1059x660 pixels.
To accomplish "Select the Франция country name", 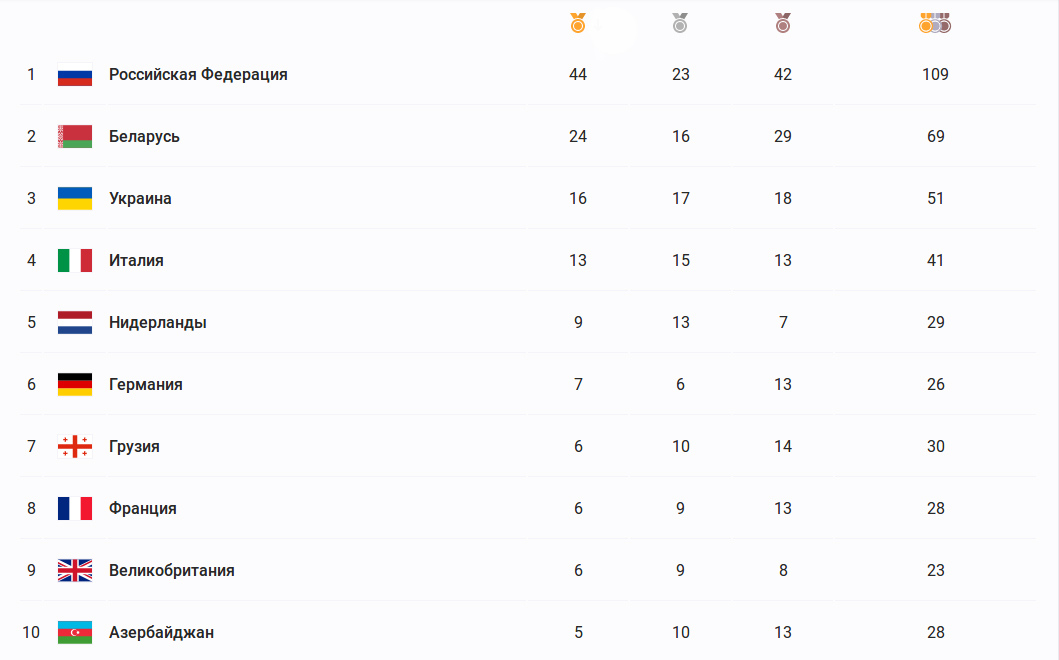I will point(142,509).
